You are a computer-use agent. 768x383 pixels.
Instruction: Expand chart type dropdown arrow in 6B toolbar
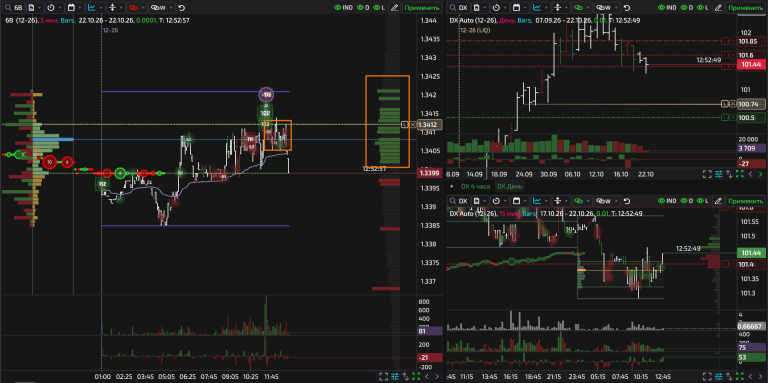(x=100, y=8)
